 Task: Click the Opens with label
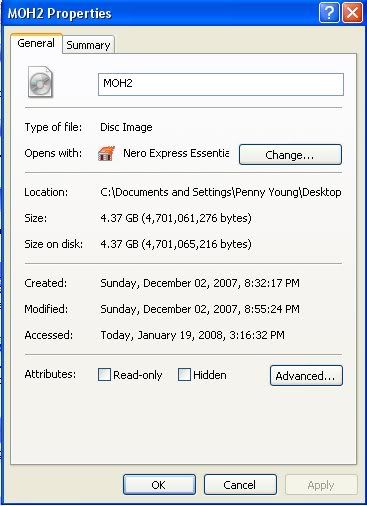click(53, 153)
